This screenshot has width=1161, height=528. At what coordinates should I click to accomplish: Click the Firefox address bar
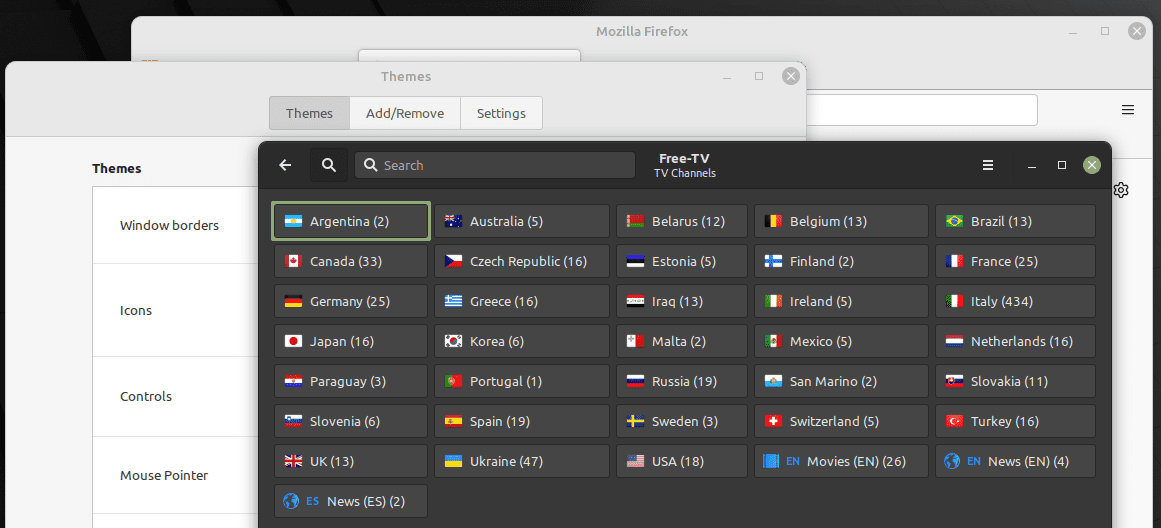[x=921, y=110]
